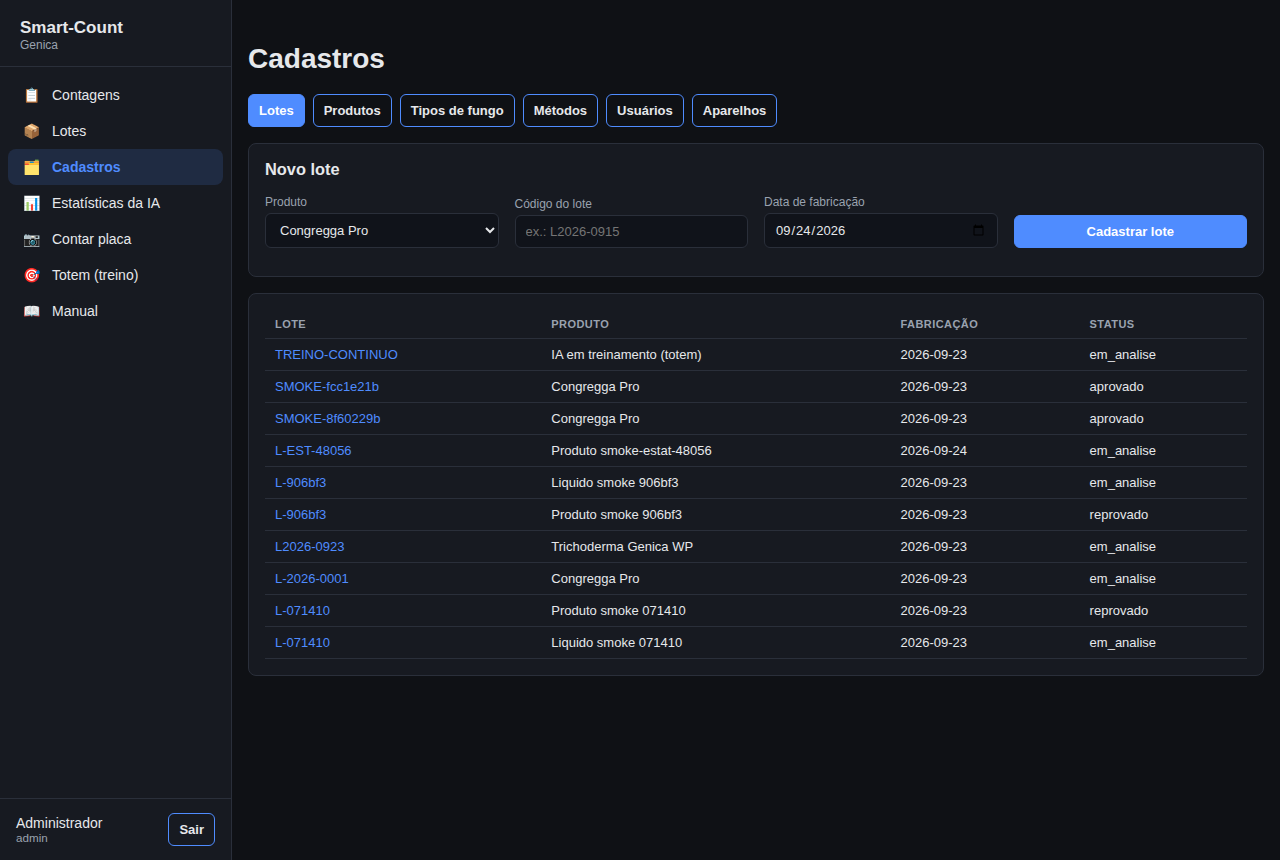
Task: Click the open book icon beside Manual
Action: 32,311
